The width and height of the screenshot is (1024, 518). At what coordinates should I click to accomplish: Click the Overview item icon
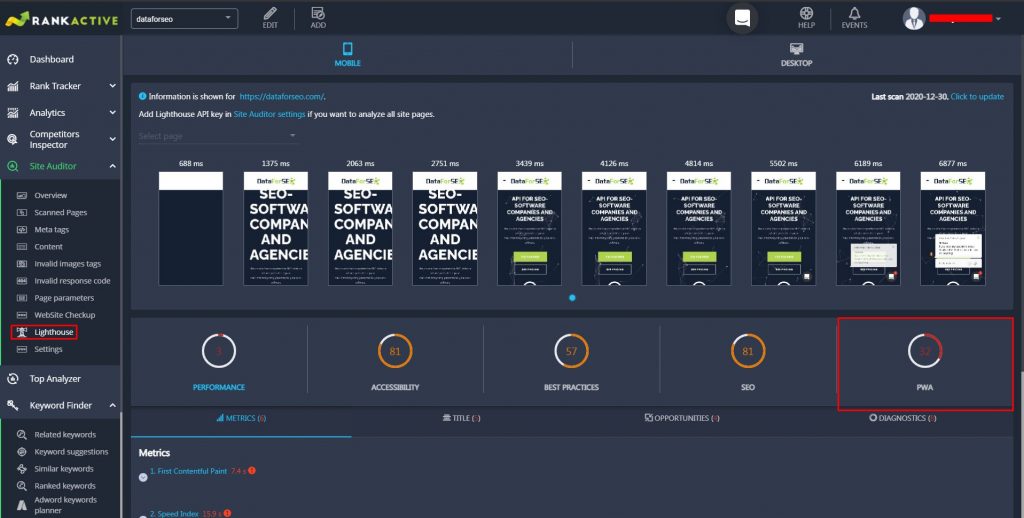click(x=22, y=195)
